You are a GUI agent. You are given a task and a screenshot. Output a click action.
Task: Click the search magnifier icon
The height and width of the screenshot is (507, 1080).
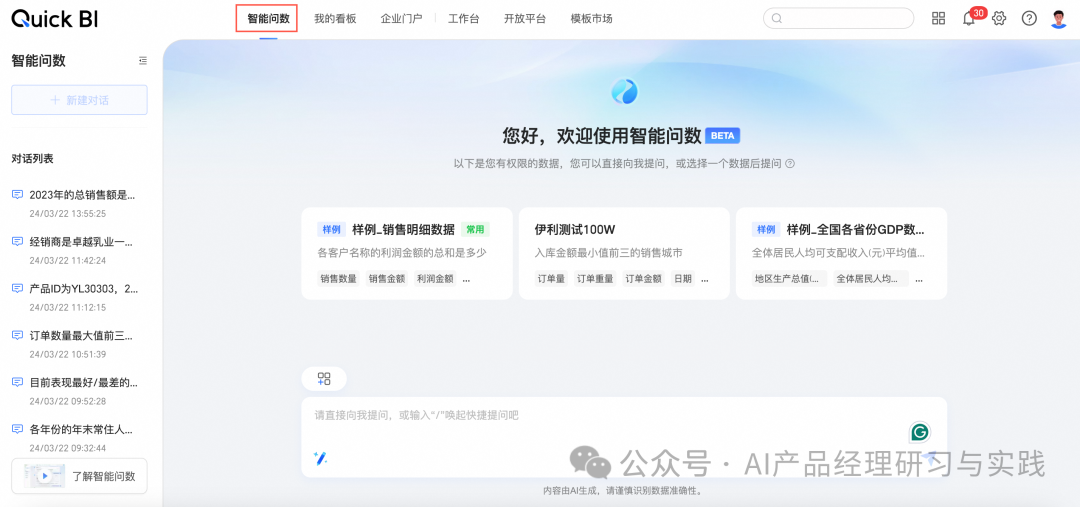(777, 19)
